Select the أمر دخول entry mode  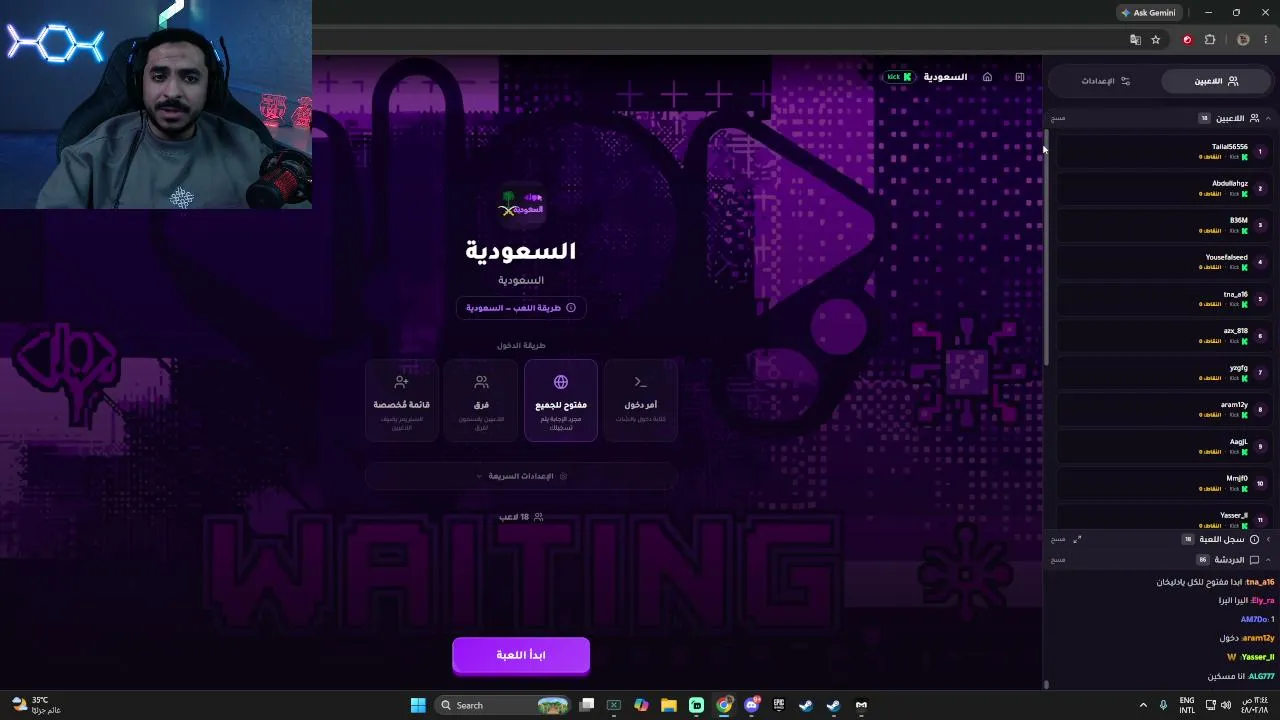(x=641, y=400)
